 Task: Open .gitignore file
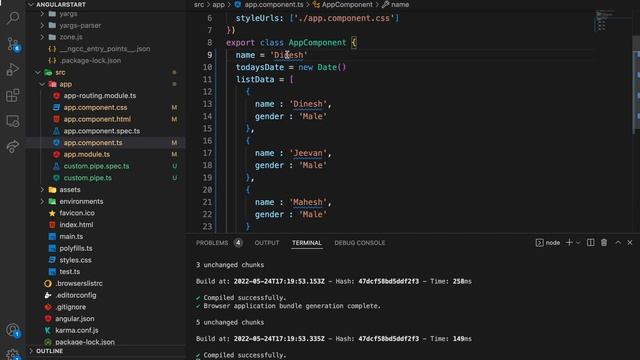tap(71, 307)
